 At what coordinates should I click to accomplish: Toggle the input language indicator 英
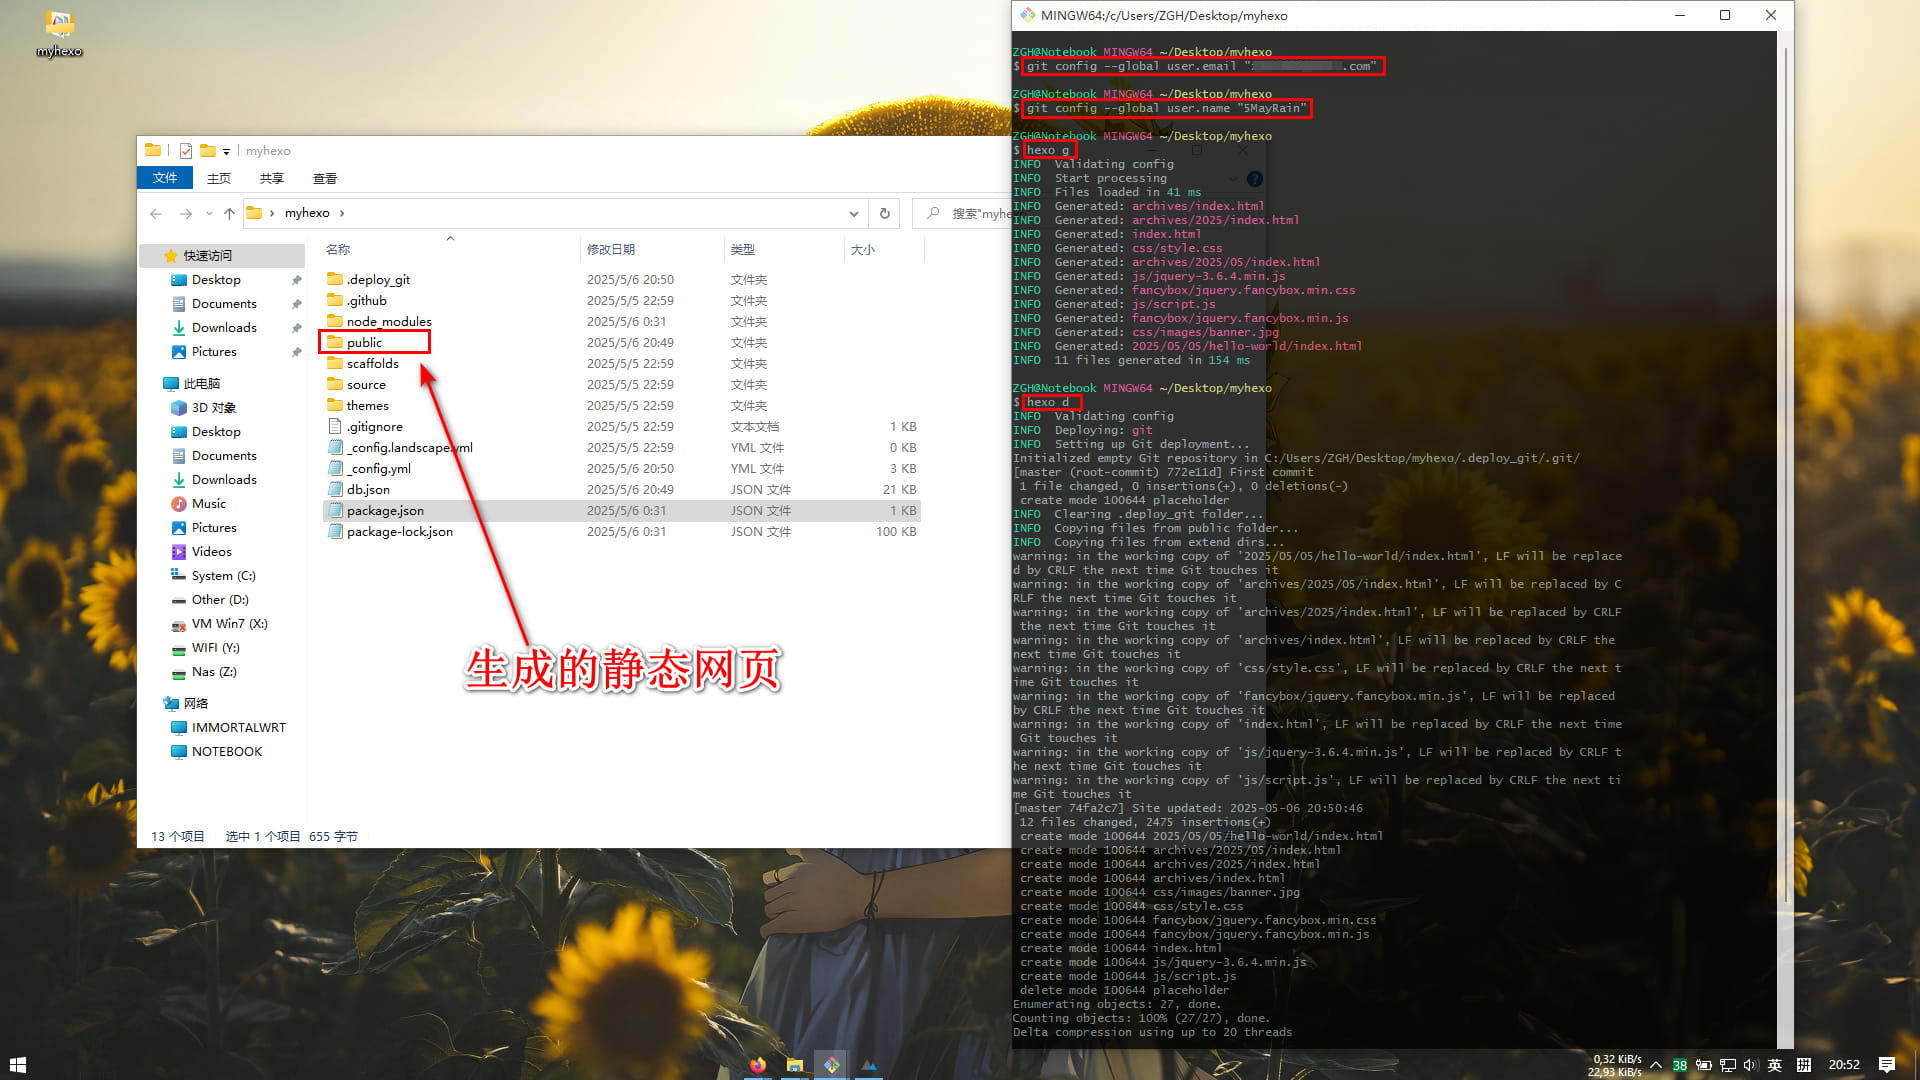[1775, 1065]
